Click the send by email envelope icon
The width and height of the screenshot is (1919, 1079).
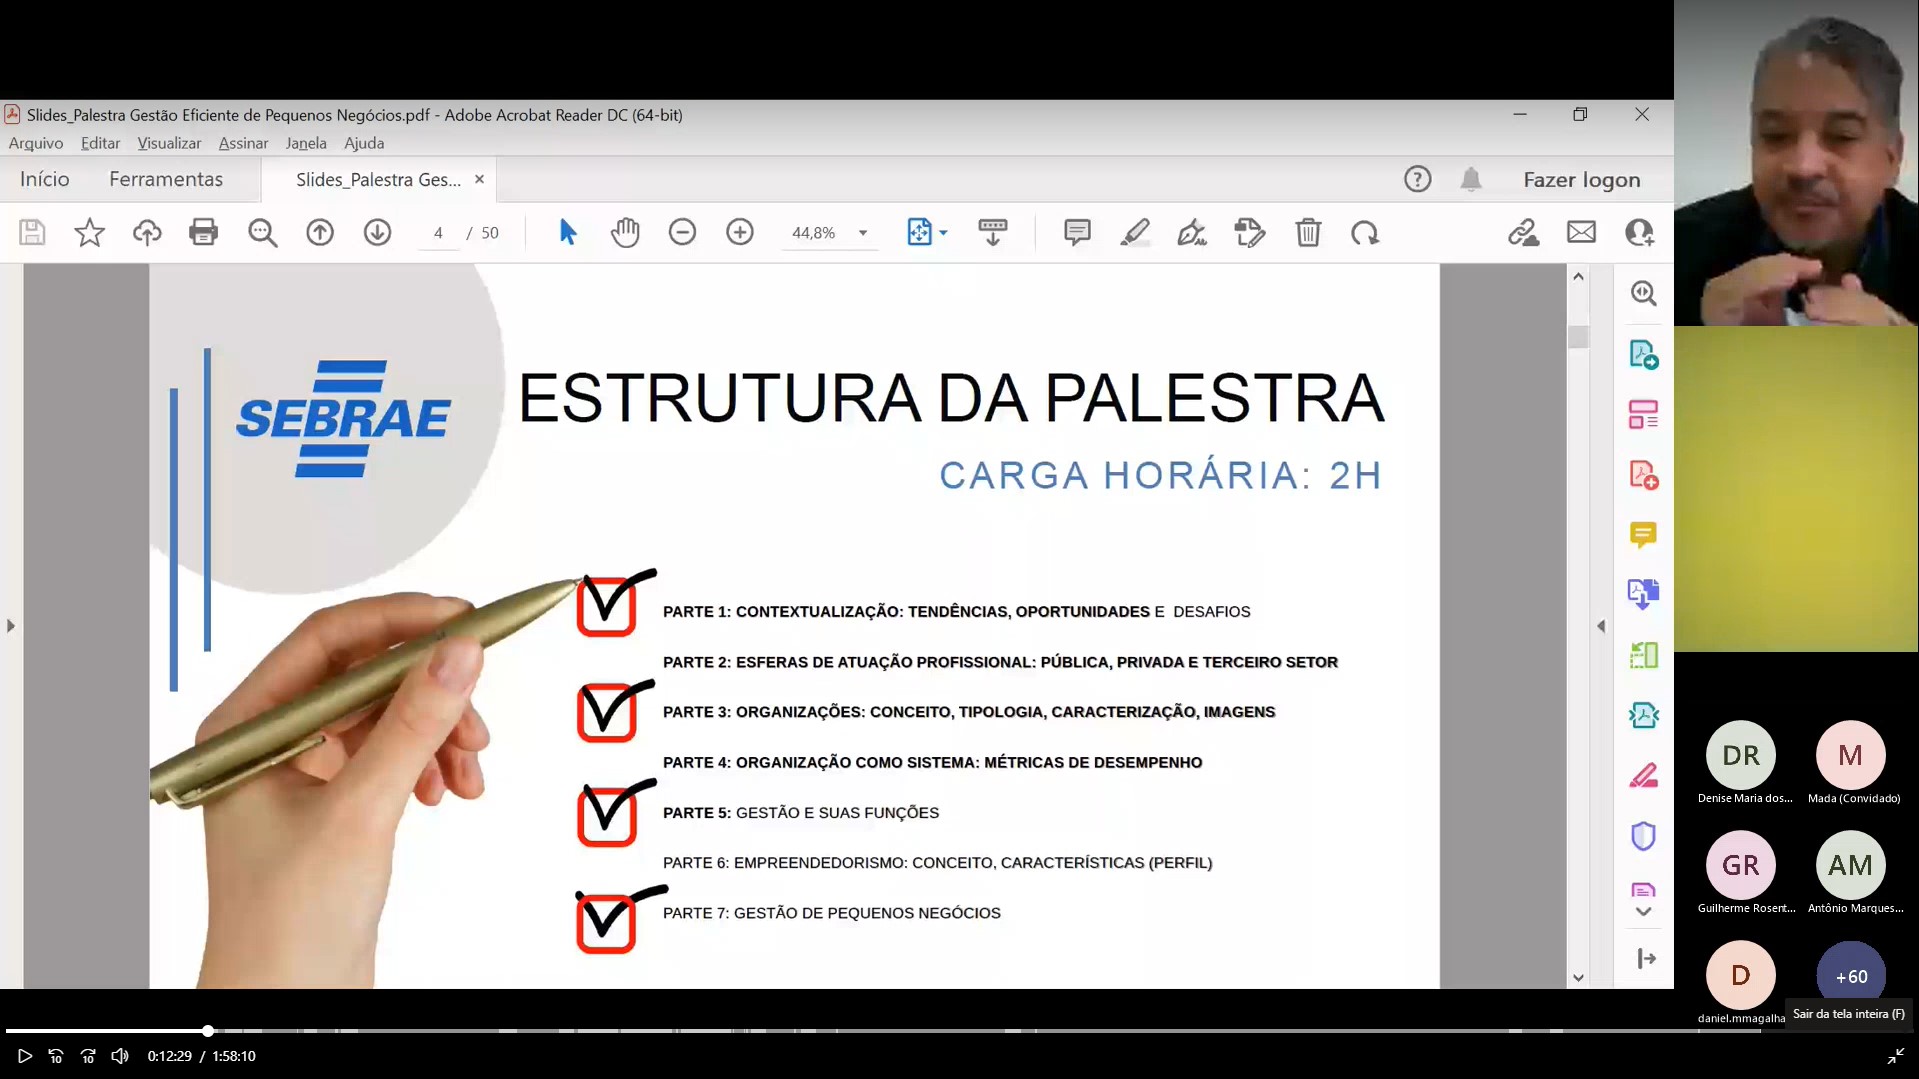coord(1581,233)
